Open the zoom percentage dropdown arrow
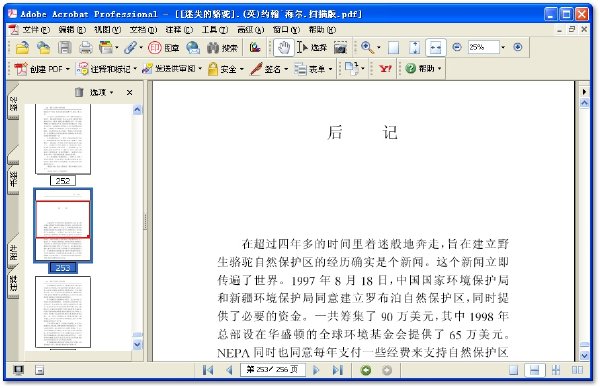Image resolution: width=600 pixels, height=388 pixels. [x=503, y=47]
